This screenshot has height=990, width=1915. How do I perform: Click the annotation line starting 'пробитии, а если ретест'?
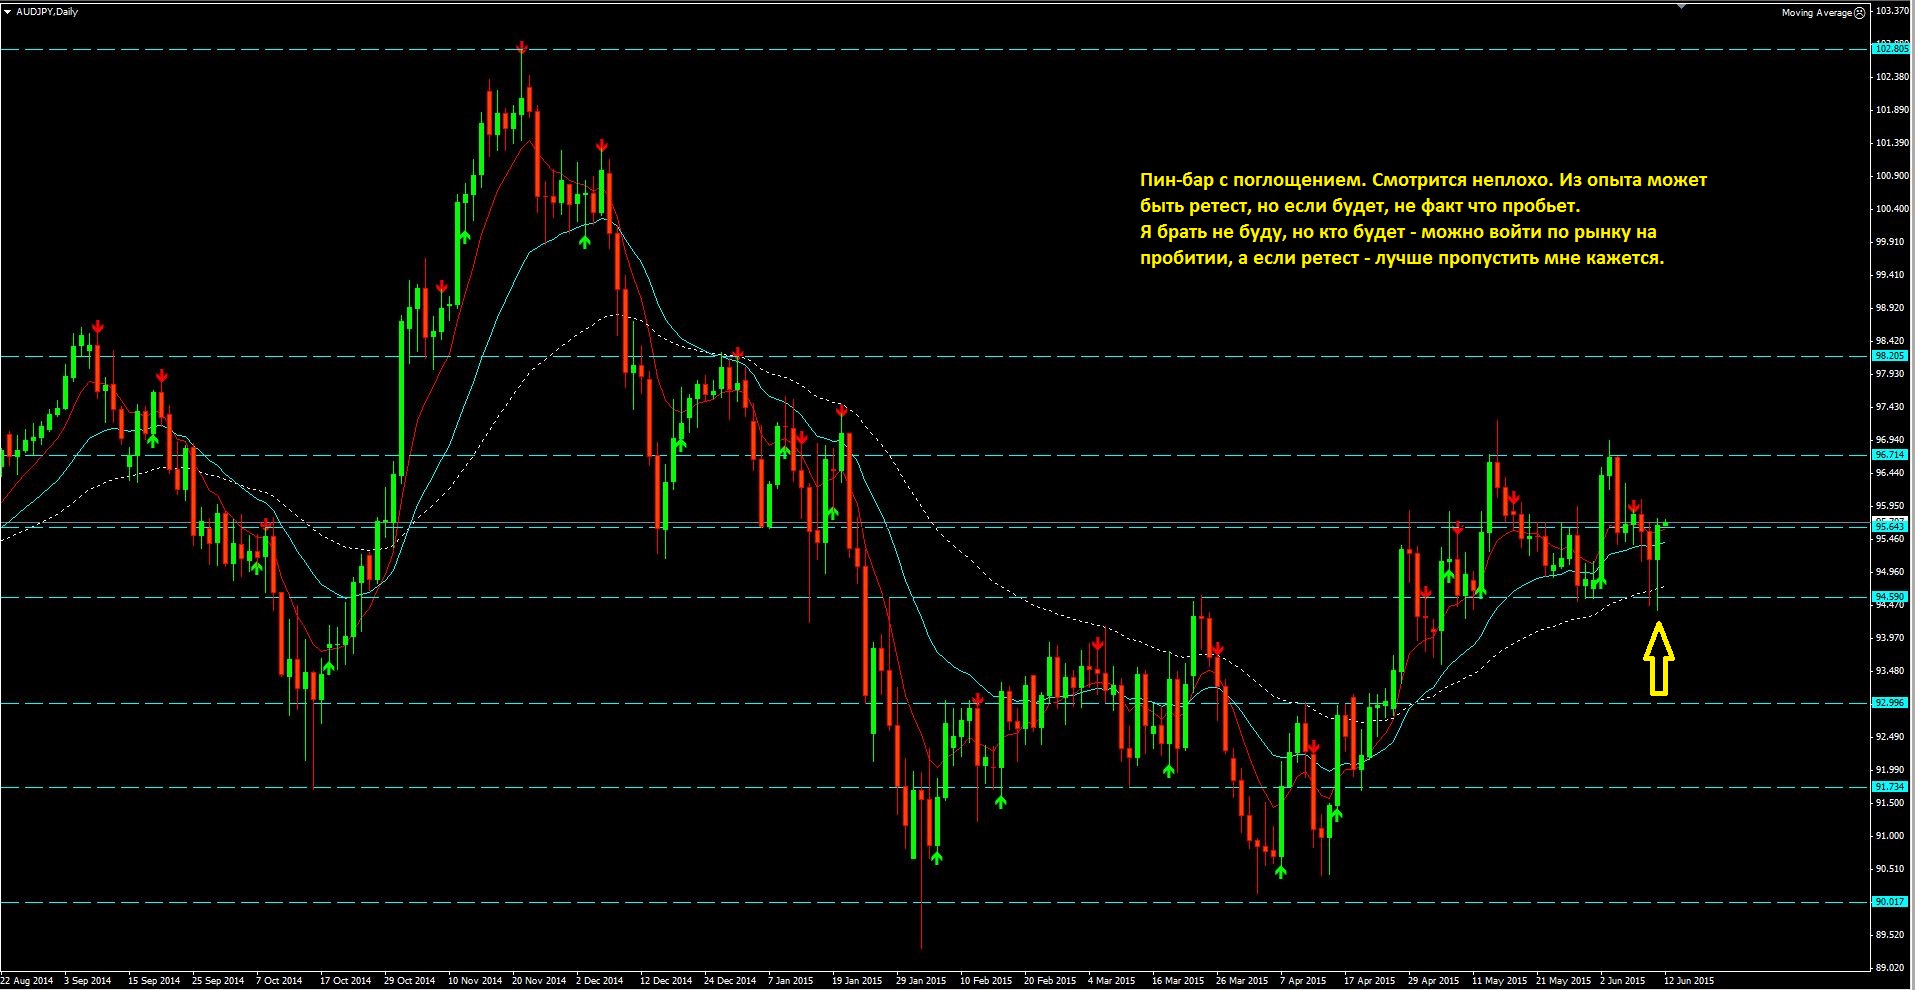click(x=1402, y=258)
